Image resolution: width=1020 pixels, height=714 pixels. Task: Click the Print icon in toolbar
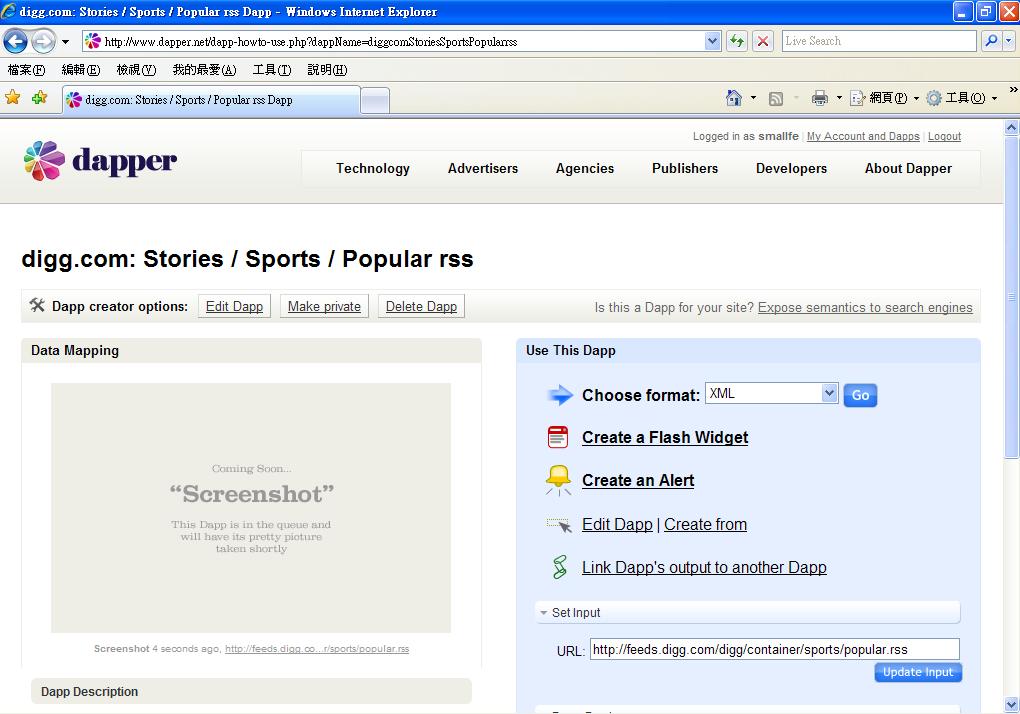coord(820,98)
